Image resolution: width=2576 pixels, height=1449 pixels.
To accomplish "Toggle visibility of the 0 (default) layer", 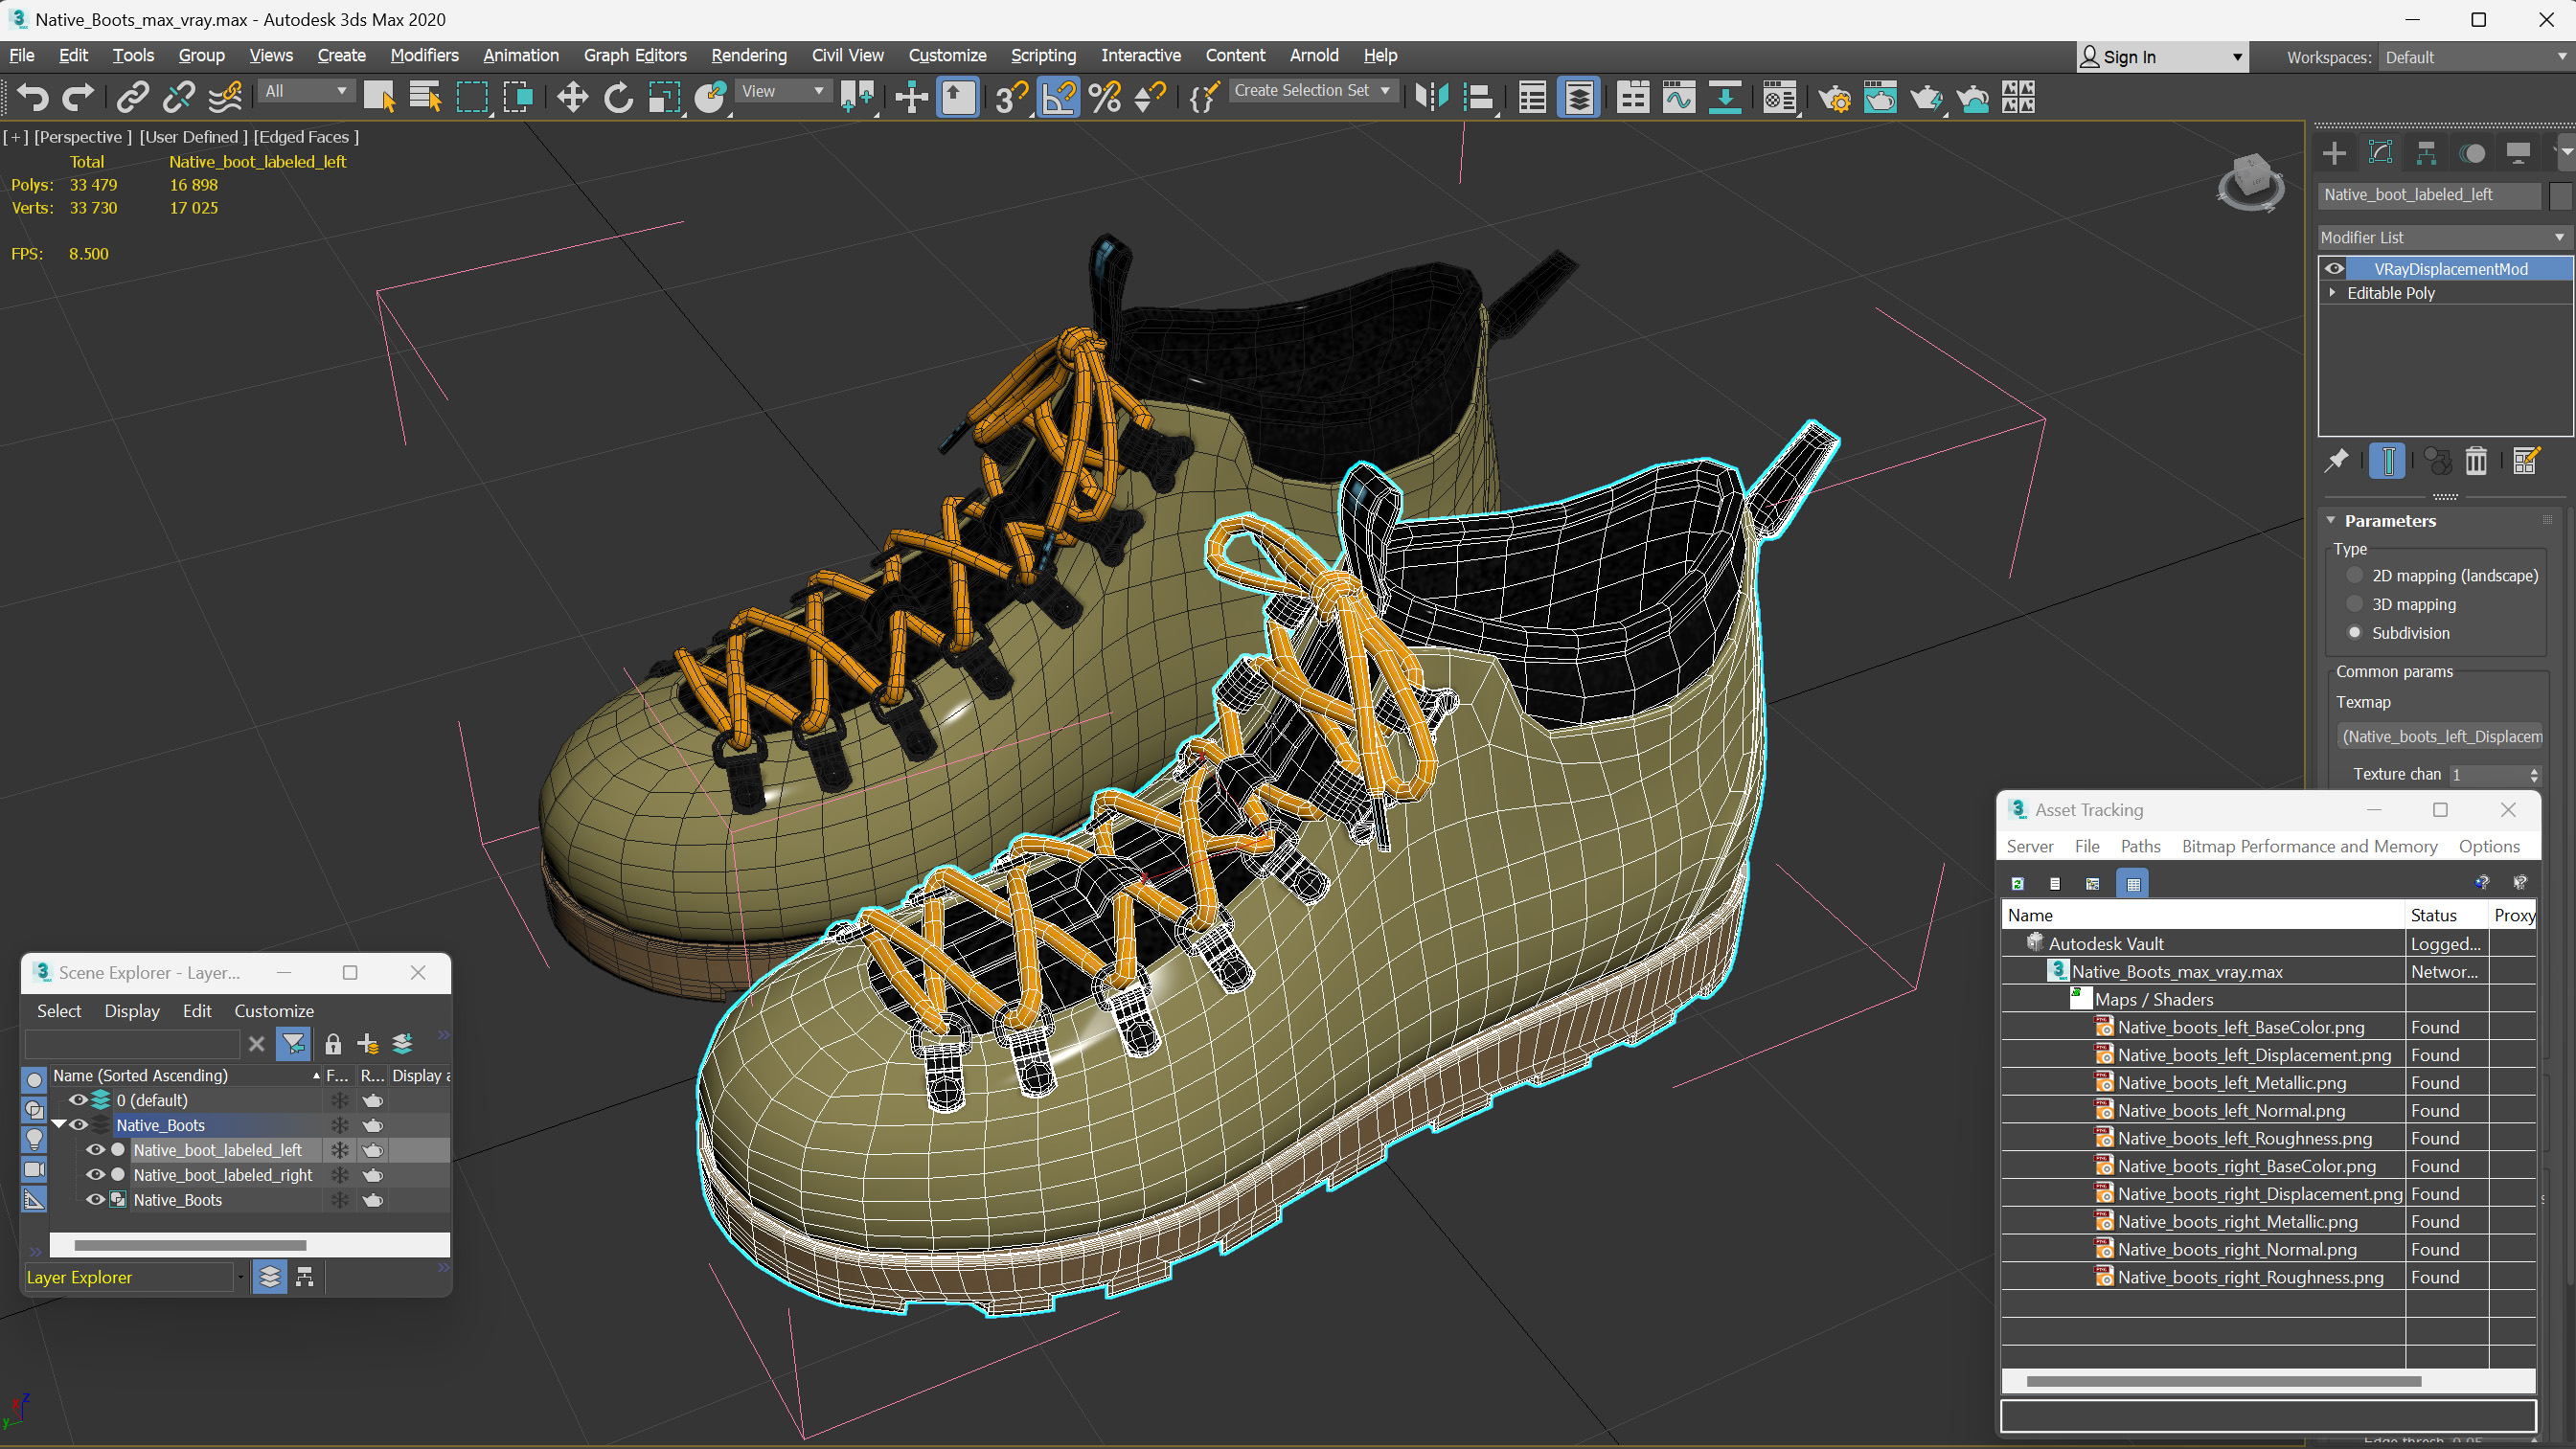I will (77, 1100).
